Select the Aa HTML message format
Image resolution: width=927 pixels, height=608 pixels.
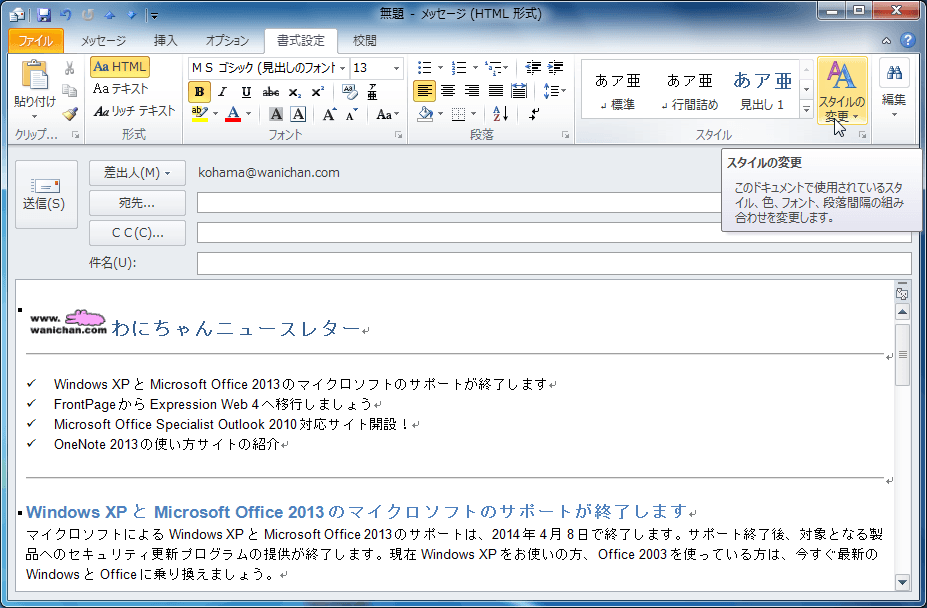tap(119, 67)
